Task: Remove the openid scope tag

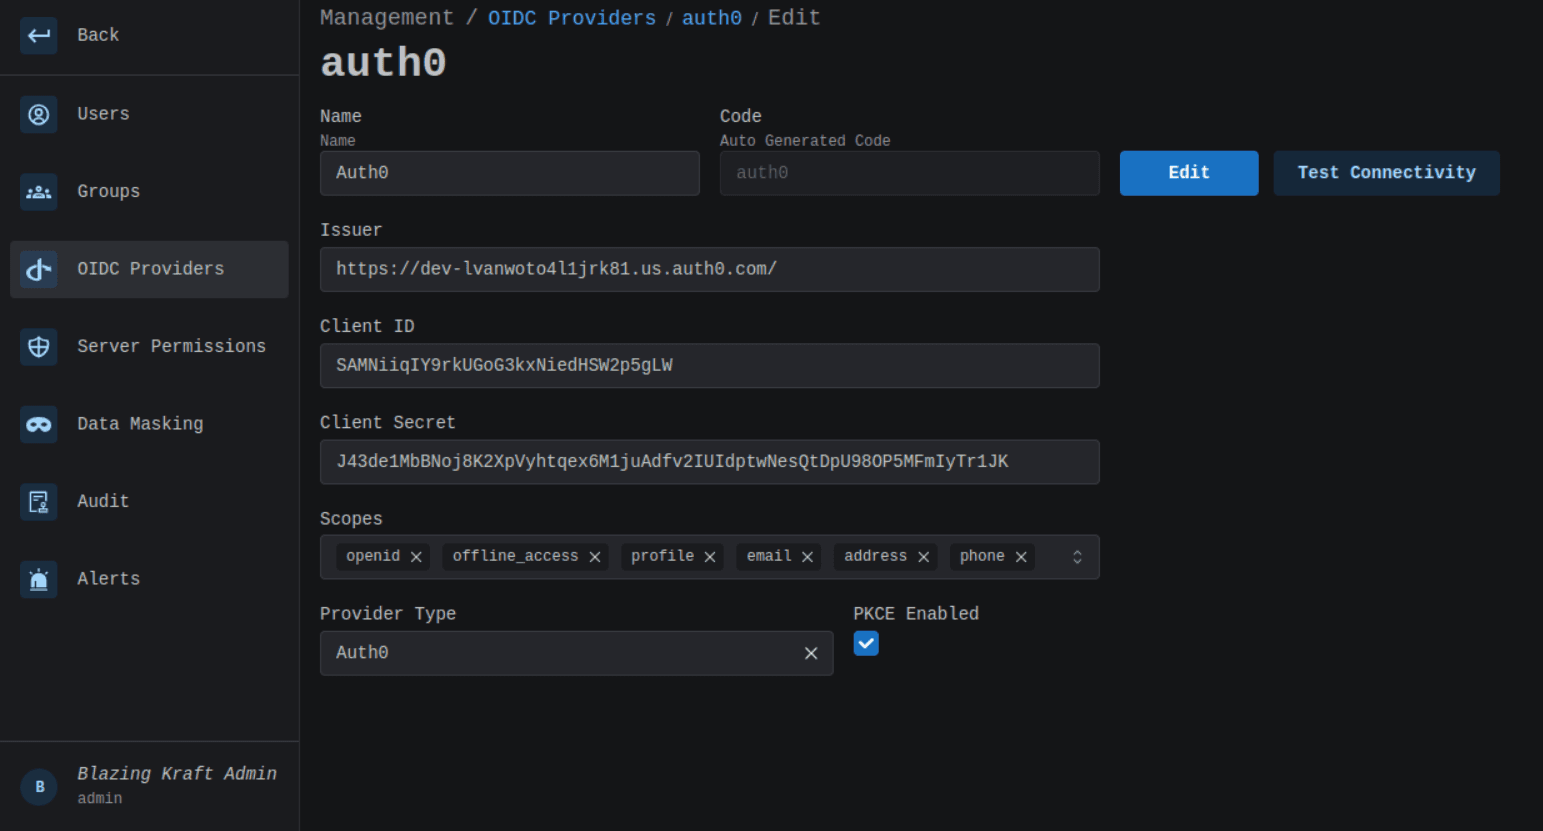Action: [x=416, y=557]
